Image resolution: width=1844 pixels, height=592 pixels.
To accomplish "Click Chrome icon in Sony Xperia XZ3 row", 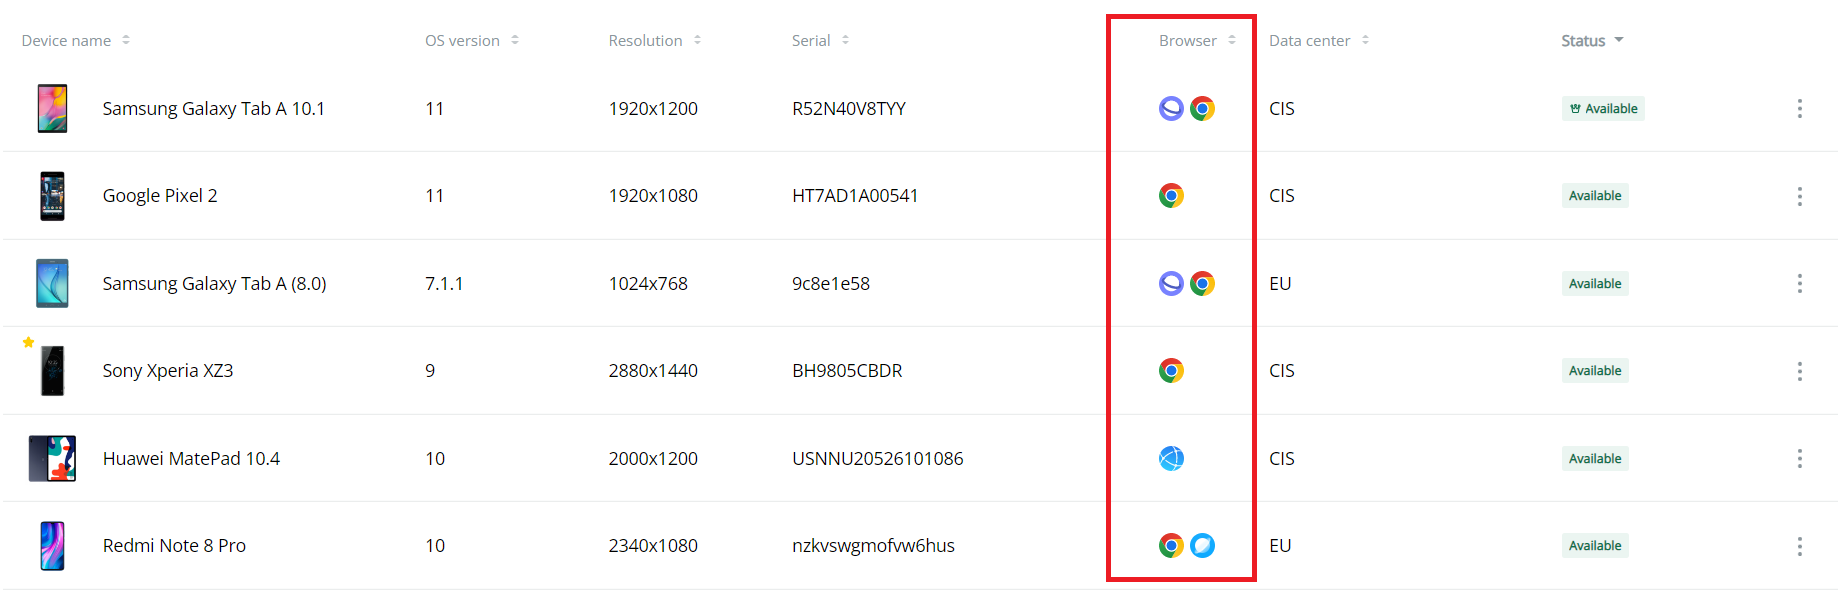I will pyautogui.click(x=1171, y=370).
